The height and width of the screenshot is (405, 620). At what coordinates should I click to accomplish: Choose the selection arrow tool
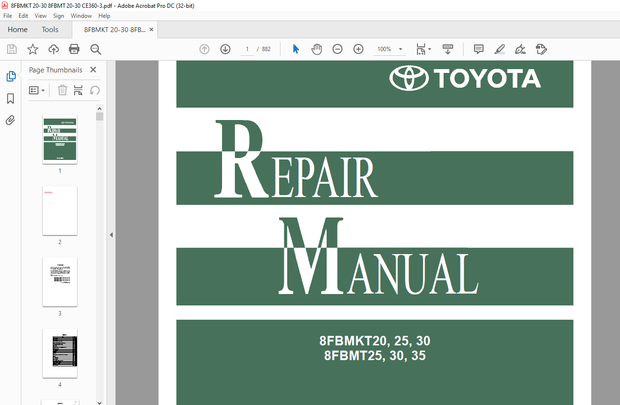tap(296, 49)
